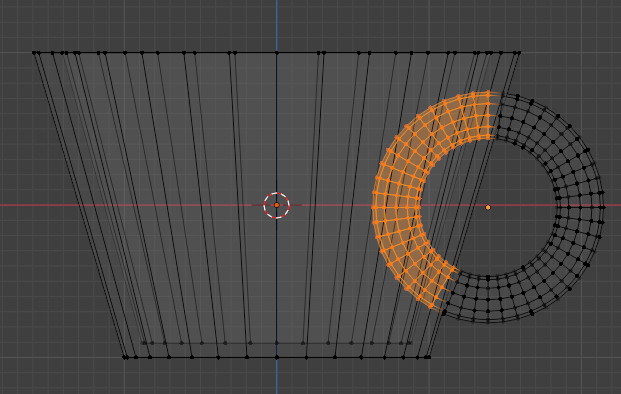Select the orange origin dot inside the handle ring

pos(488,207)
